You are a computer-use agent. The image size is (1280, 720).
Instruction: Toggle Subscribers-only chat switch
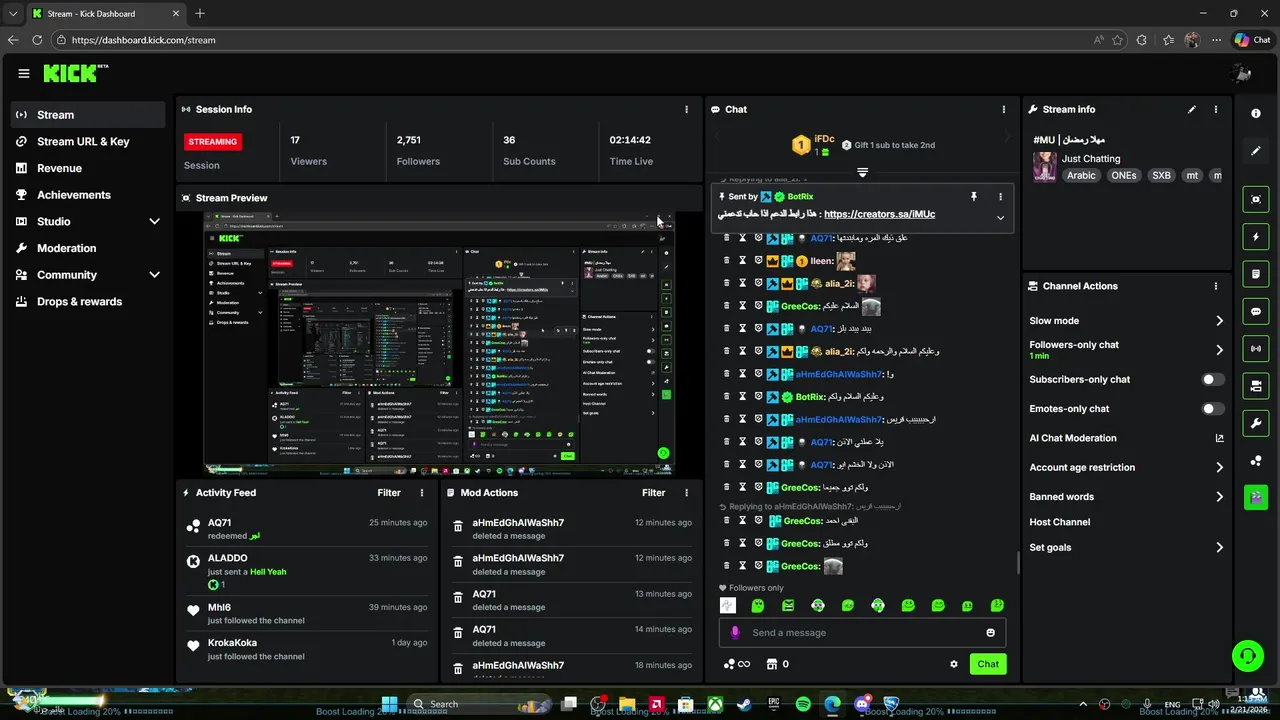1212,379
